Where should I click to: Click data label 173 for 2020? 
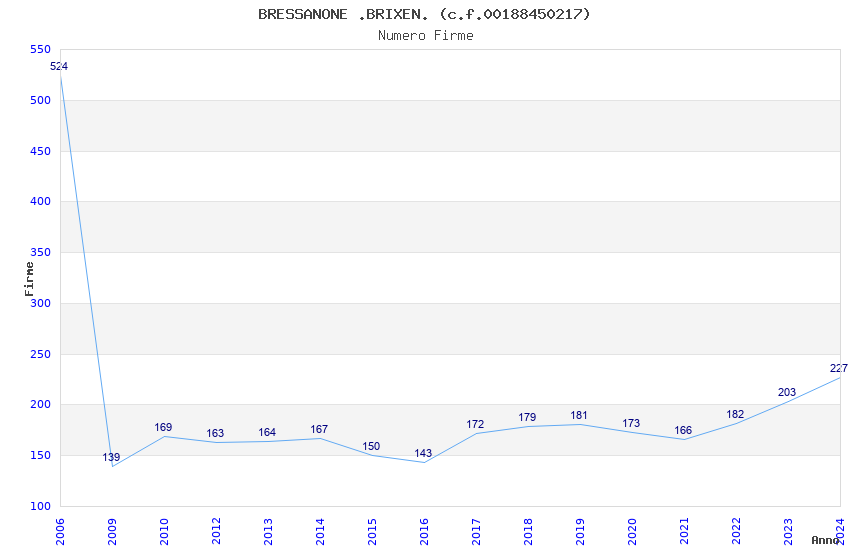point(631,423)
